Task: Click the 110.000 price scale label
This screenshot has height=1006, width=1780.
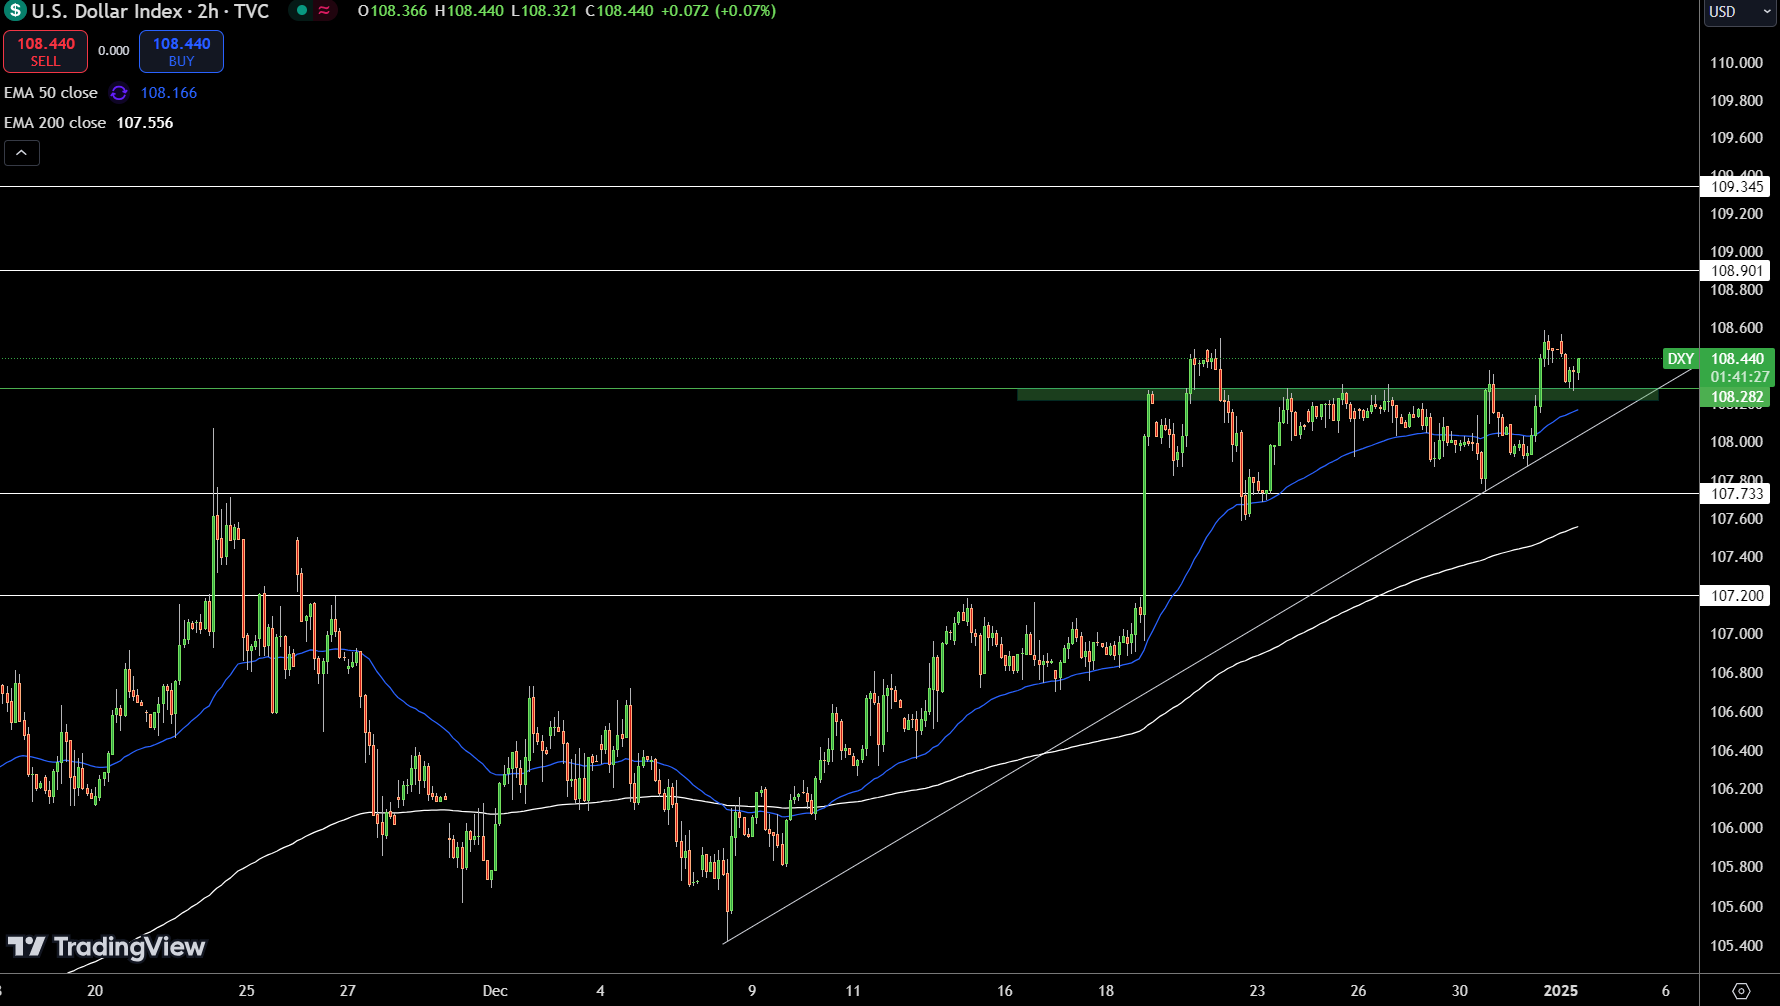Action: 1736,63
